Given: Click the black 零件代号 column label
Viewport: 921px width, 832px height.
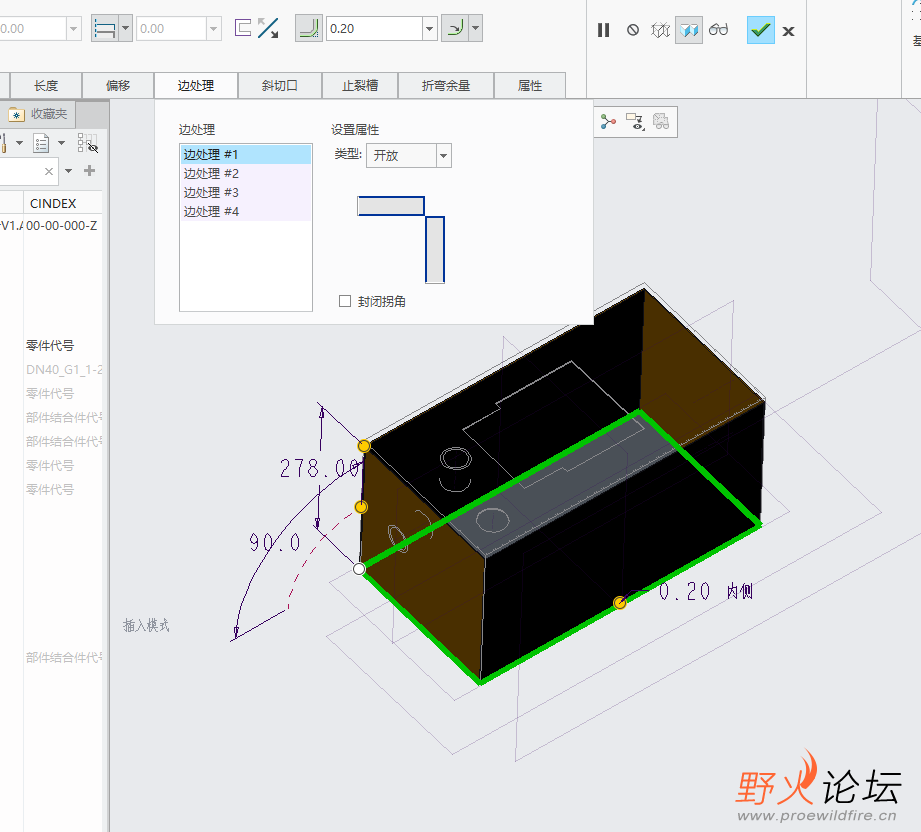Looking at the screenshot, I should pos(50,345).
